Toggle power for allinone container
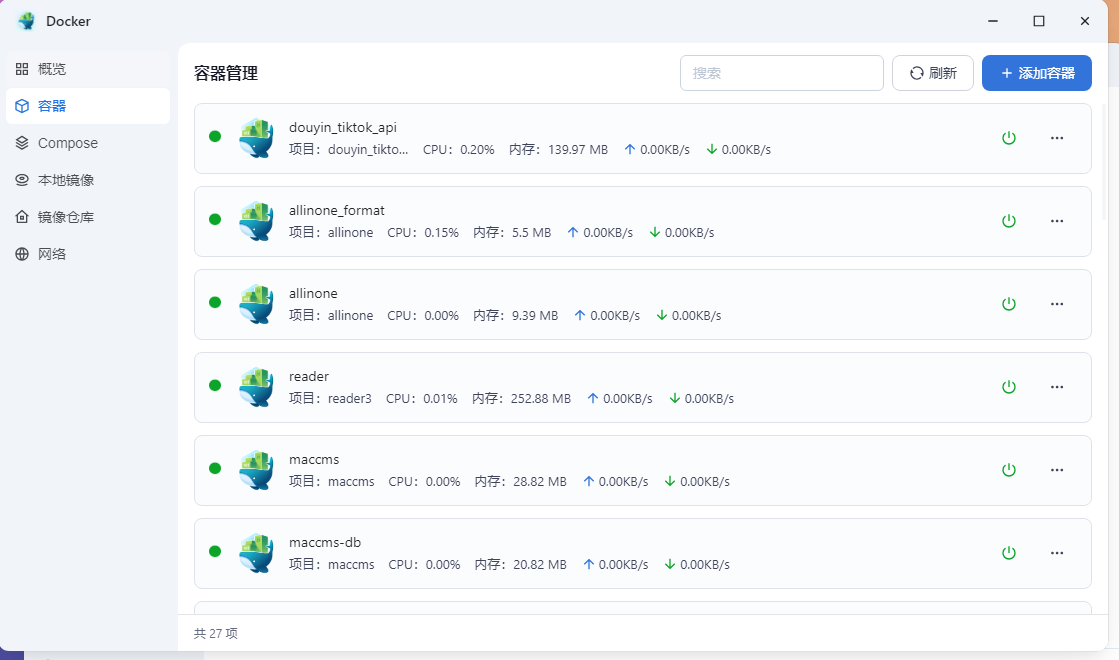Image resolution: width=1119 pixels, height=660 pixels. tap(1008, 304)
